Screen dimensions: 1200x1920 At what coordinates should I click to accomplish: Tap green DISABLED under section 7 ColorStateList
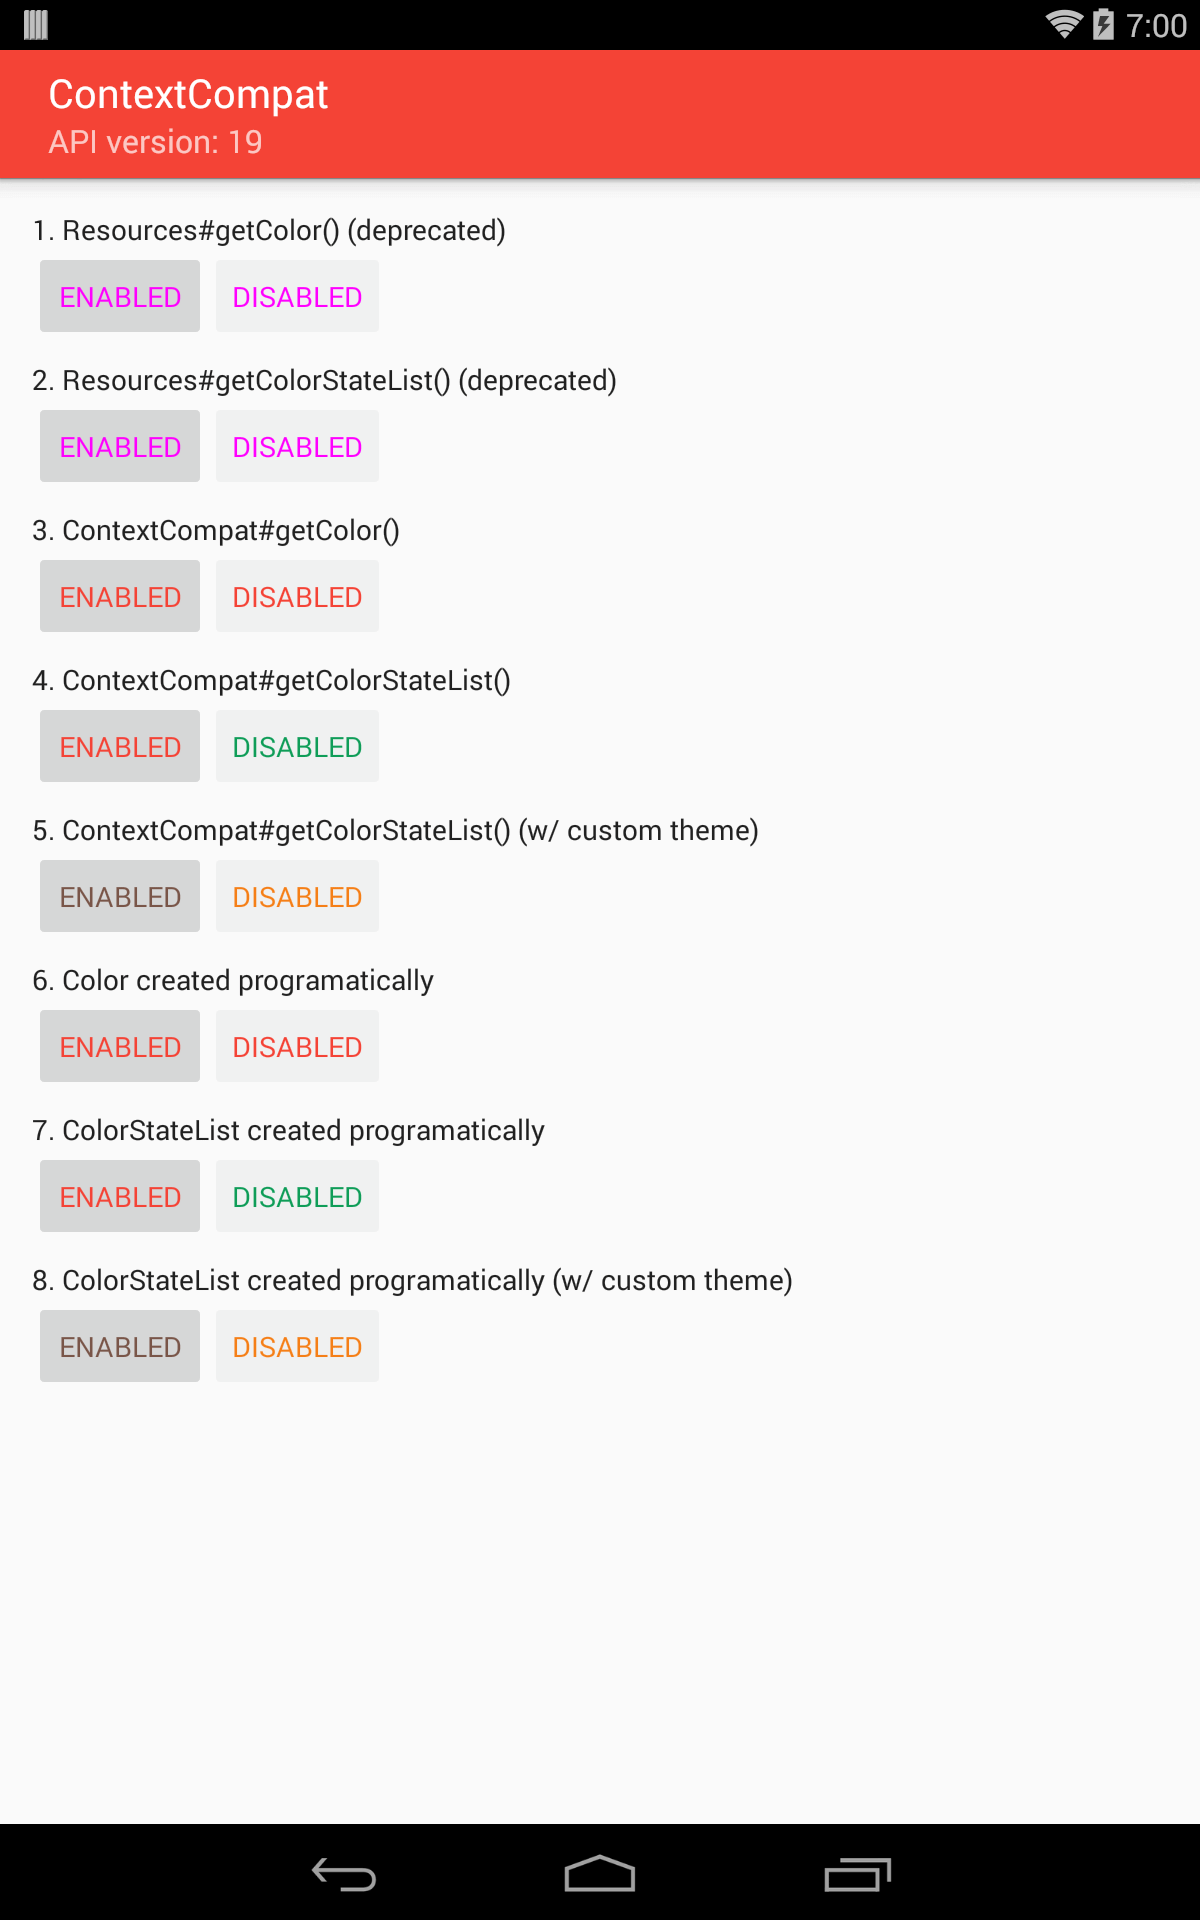pyautogui.click(x=297, y=1196)
